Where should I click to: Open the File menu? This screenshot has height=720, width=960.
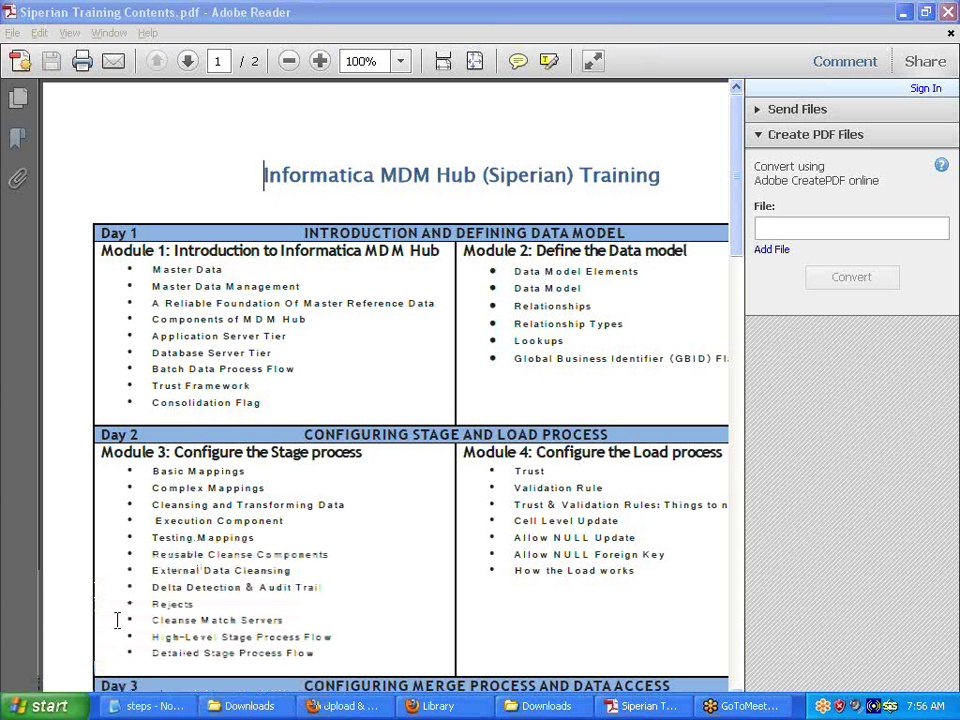(12, 33)
